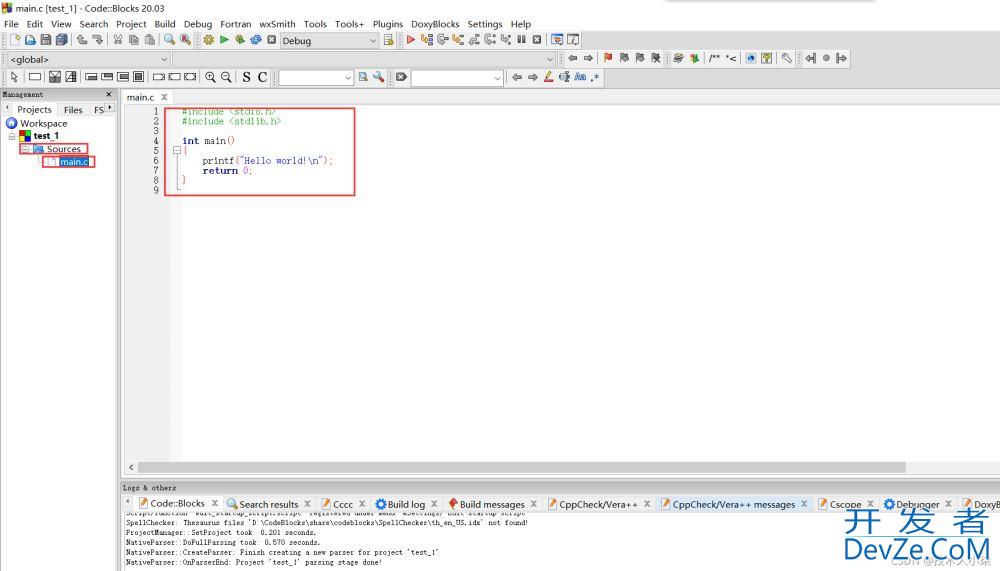Pause the debugger with Break icon

pyautogui.click(x=522, y=40)
